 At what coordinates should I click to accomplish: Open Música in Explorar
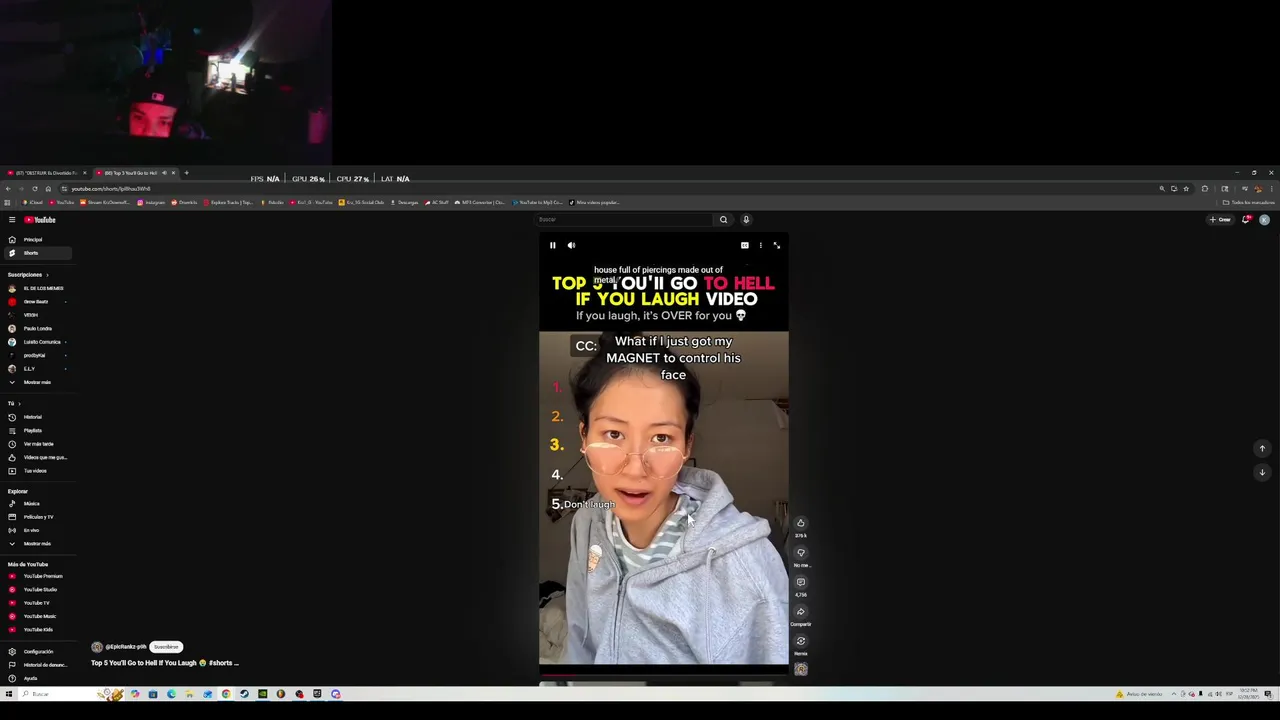38,504
